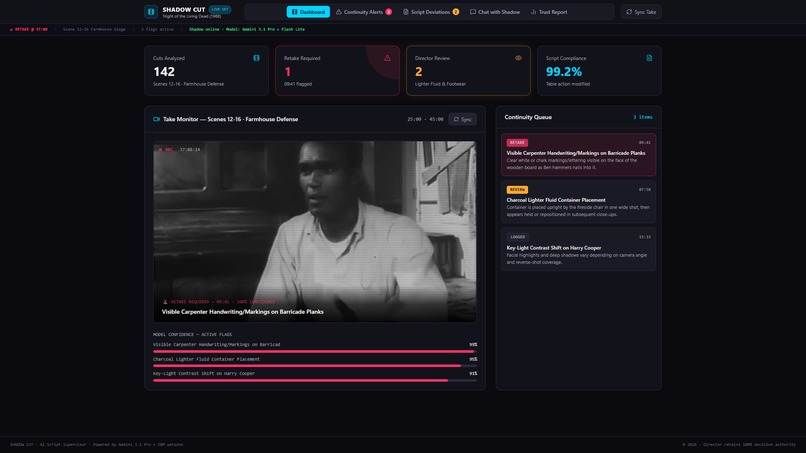Image resolution: width=806 pixels, height=453 pixels.
Task: Click the Charcoal Lighter Fluid Container Placement confidence label
Action: click(206, 359)
